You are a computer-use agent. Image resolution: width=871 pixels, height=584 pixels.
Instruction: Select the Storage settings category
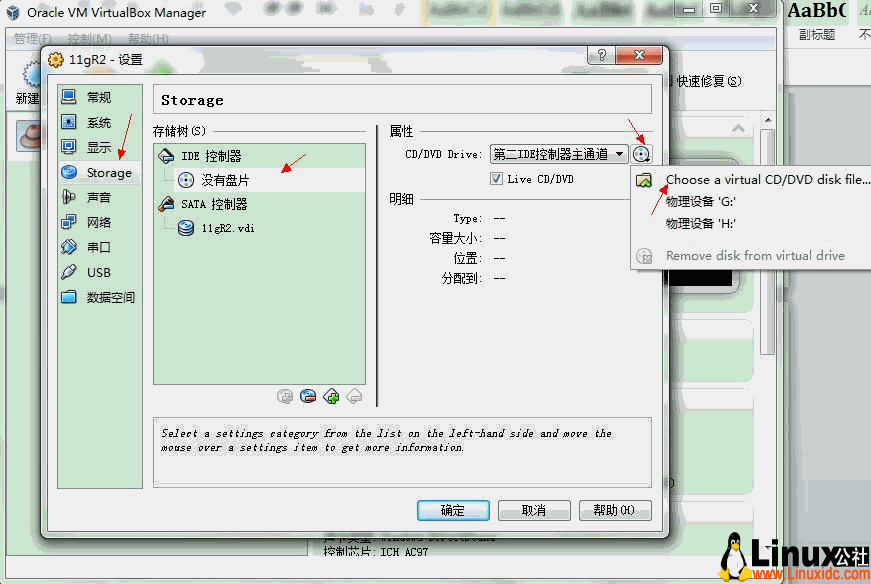[x=99, y=172]
